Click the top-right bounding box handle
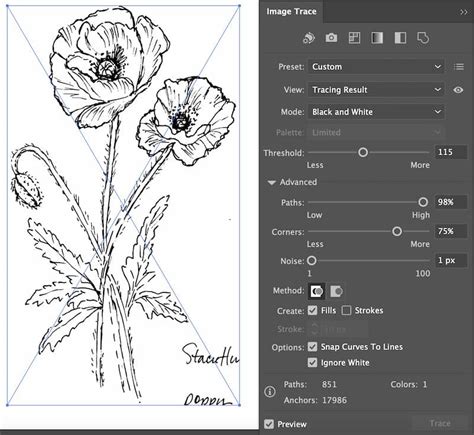474x435 pixels. click(239, 6)
